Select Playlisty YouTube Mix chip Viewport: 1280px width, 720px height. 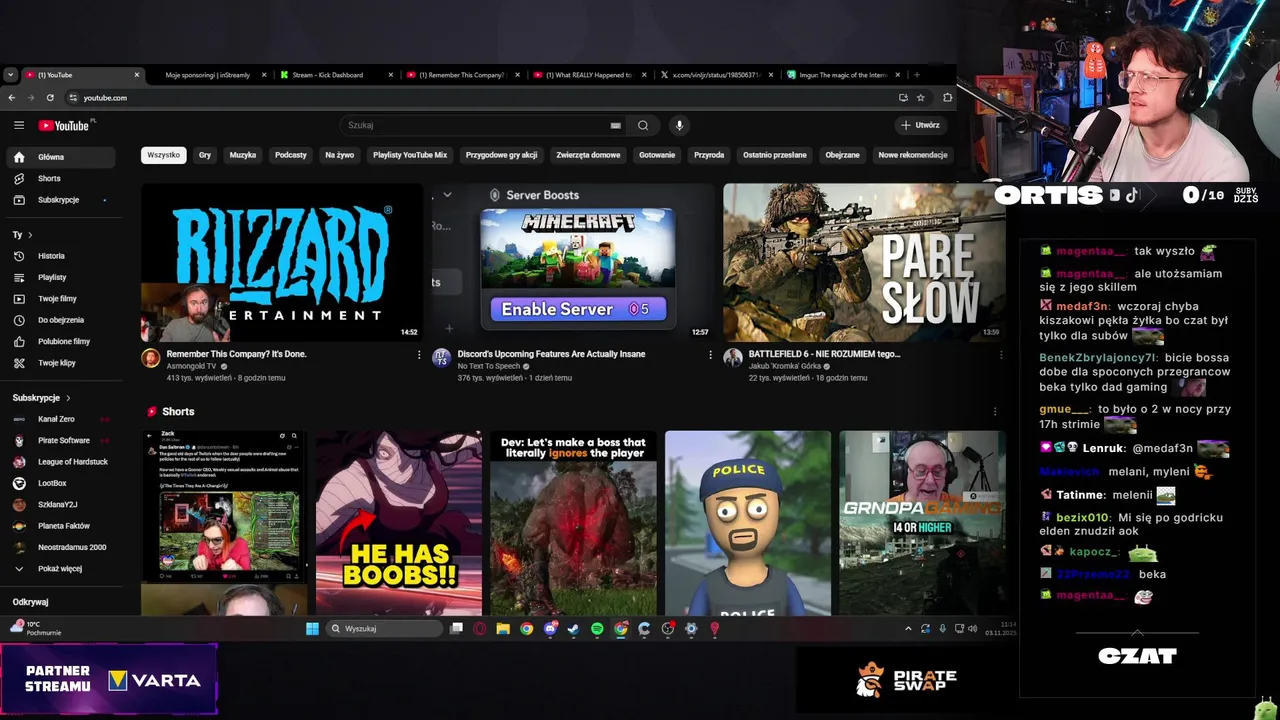point(410,155)
